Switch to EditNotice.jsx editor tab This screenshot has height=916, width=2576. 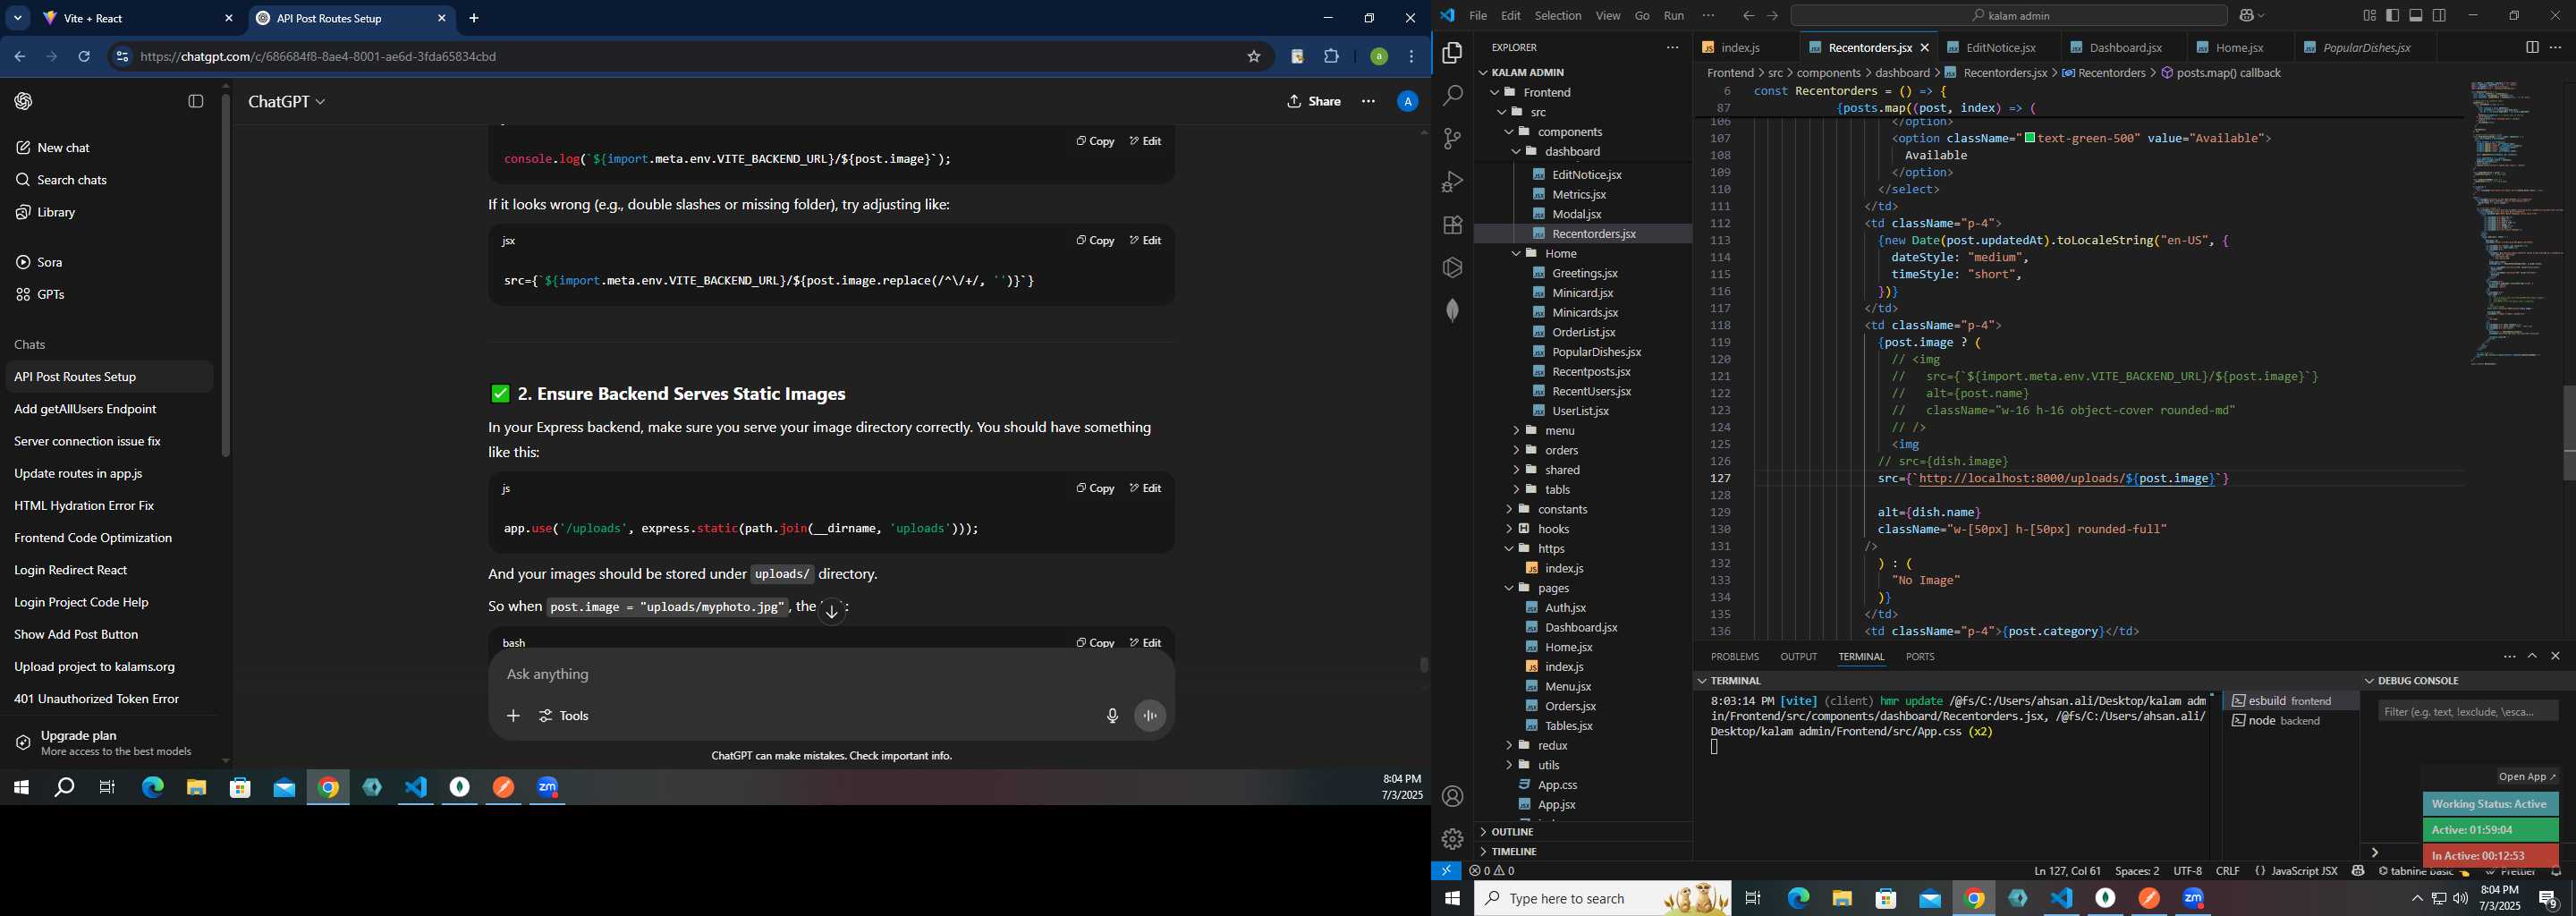(1999, 47)
